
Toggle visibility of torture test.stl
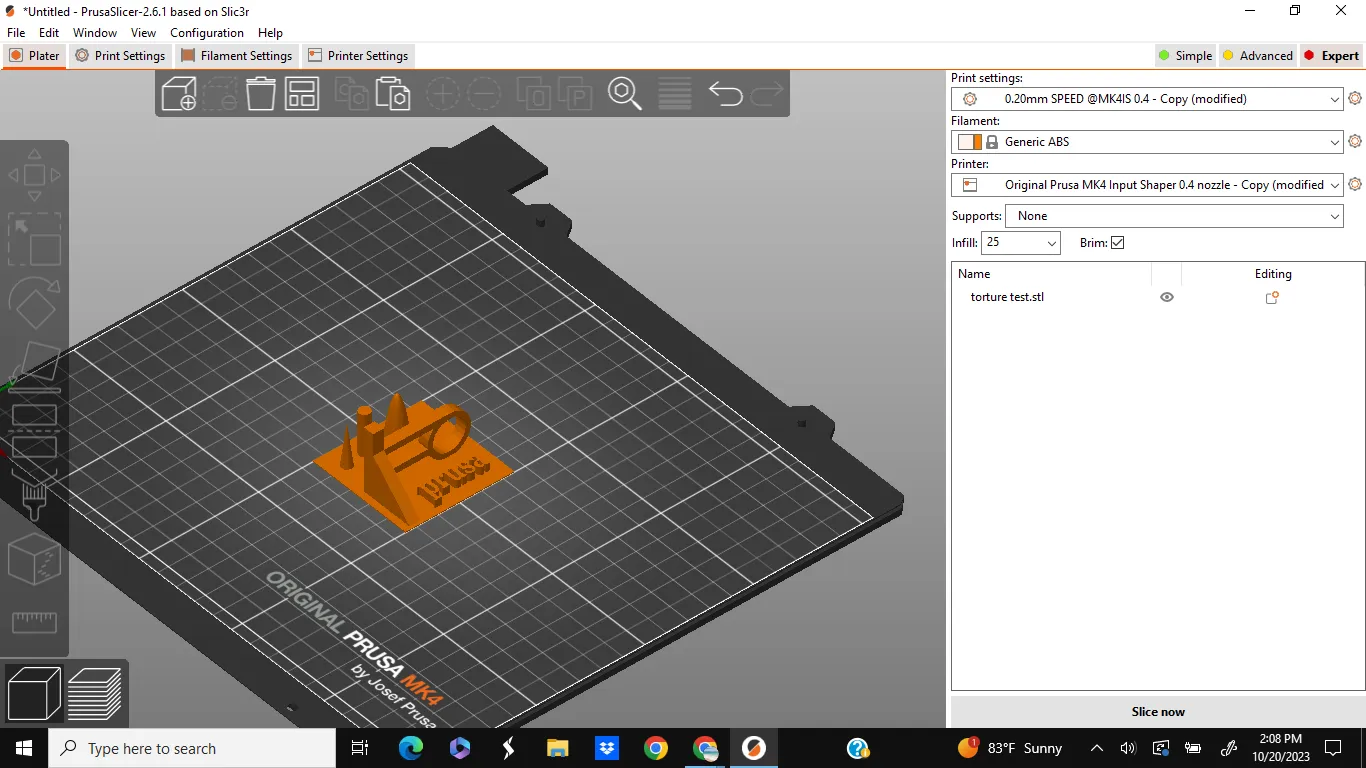point(1166,297)
